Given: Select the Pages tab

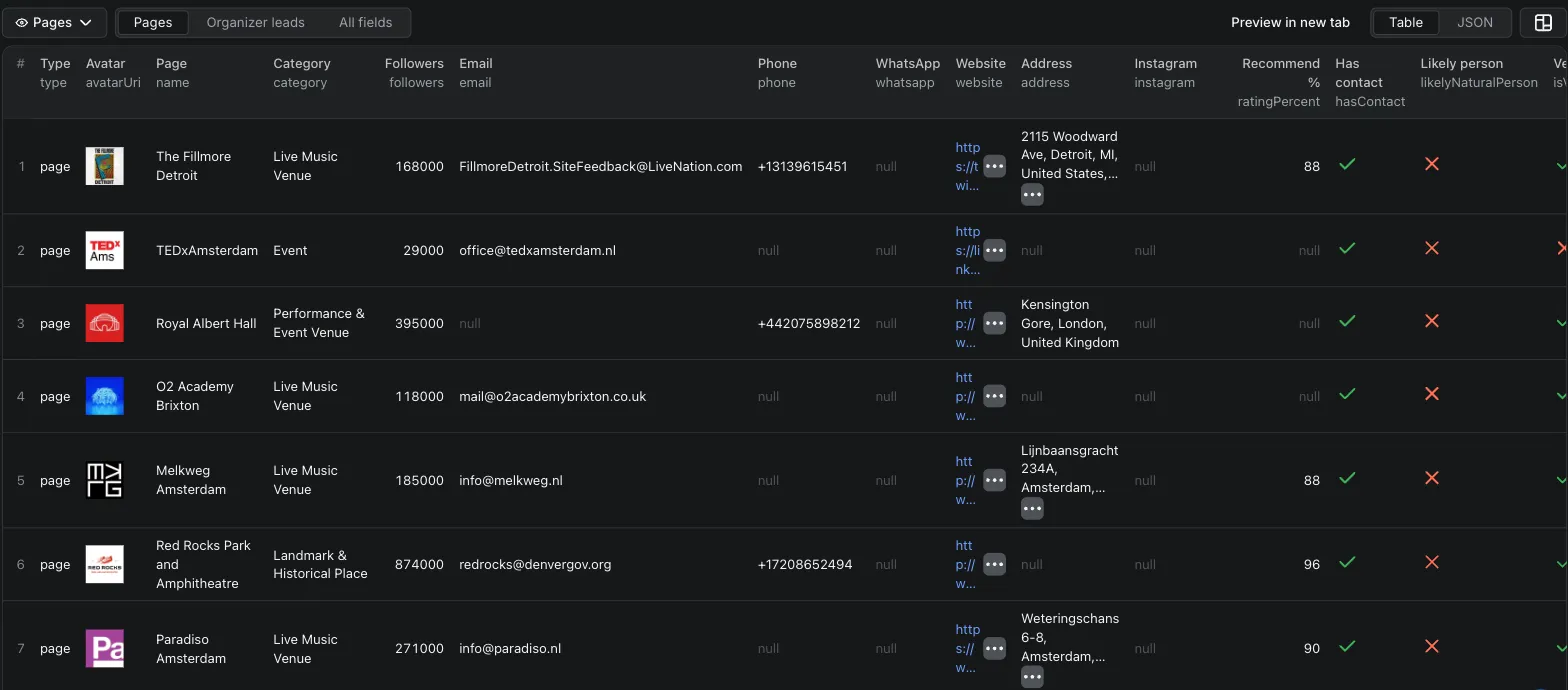Looking at the screenshot, I should 153,22.
